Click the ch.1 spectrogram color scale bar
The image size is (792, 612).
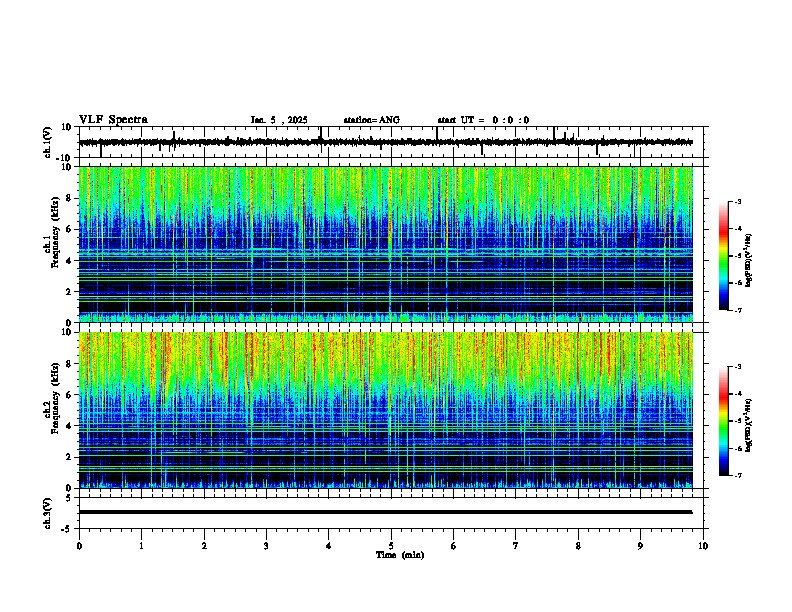tap(724, 256)
